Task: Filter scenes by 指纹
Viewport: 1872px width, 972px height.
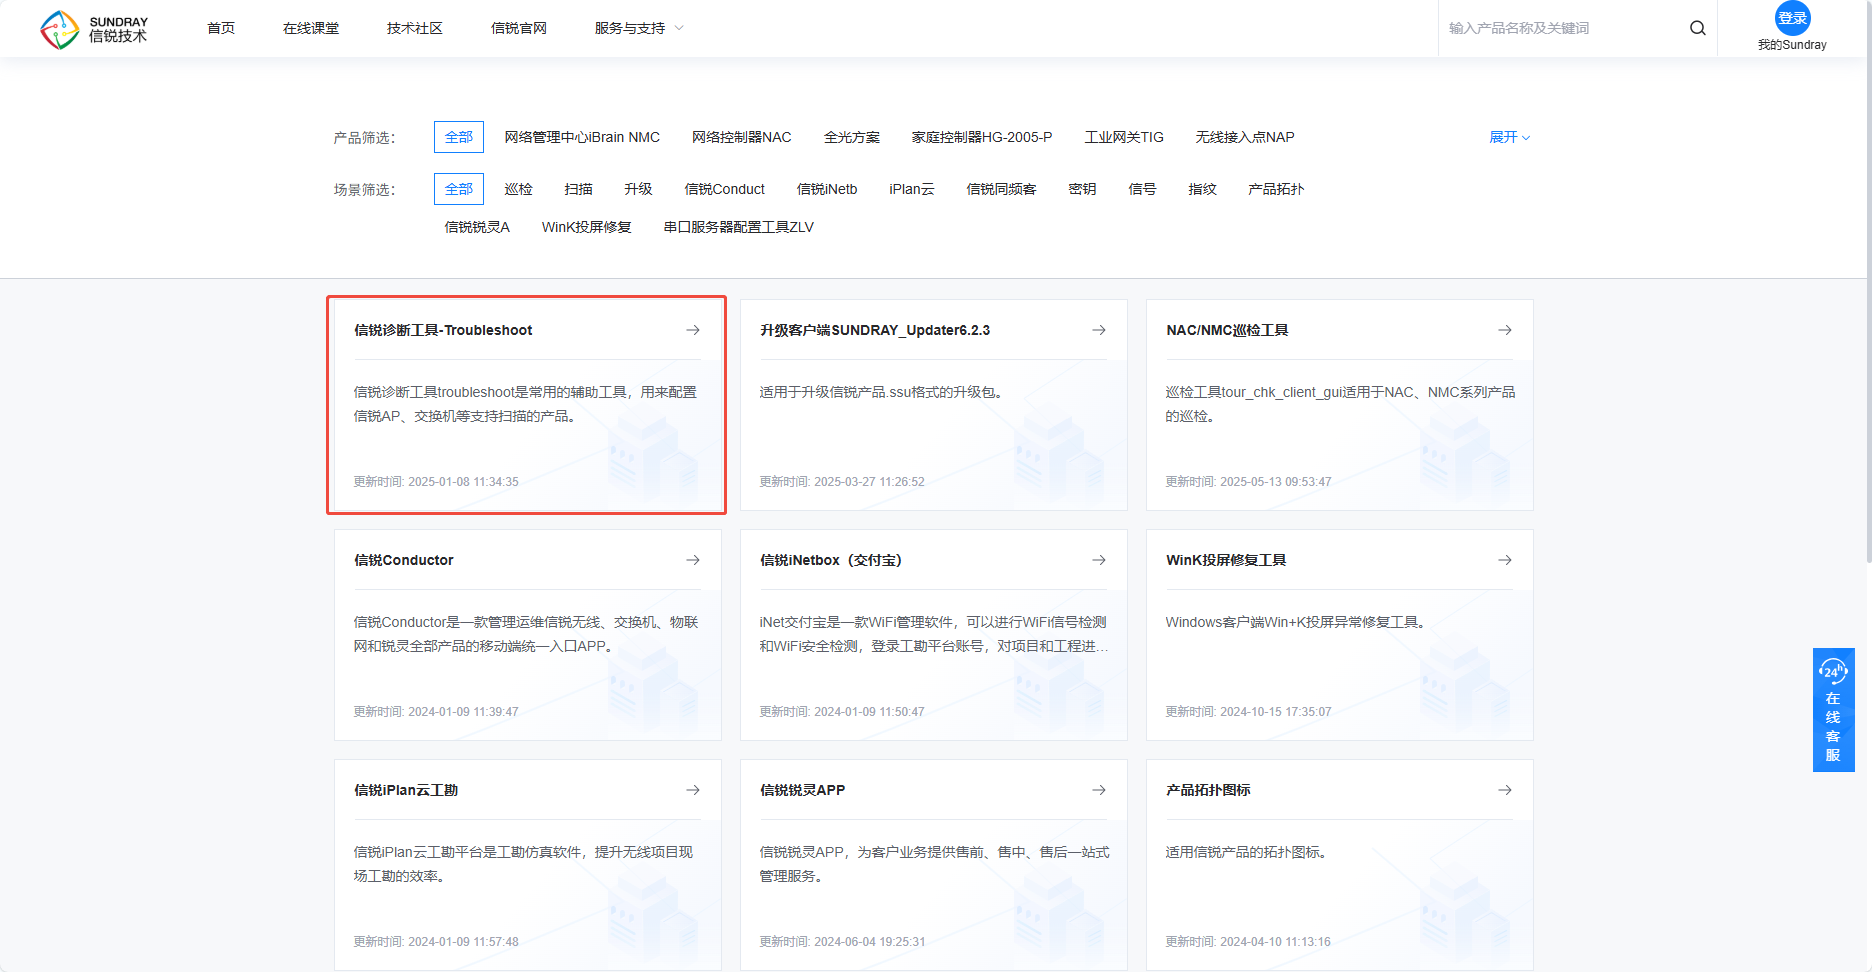Action: click(1202, 189)
